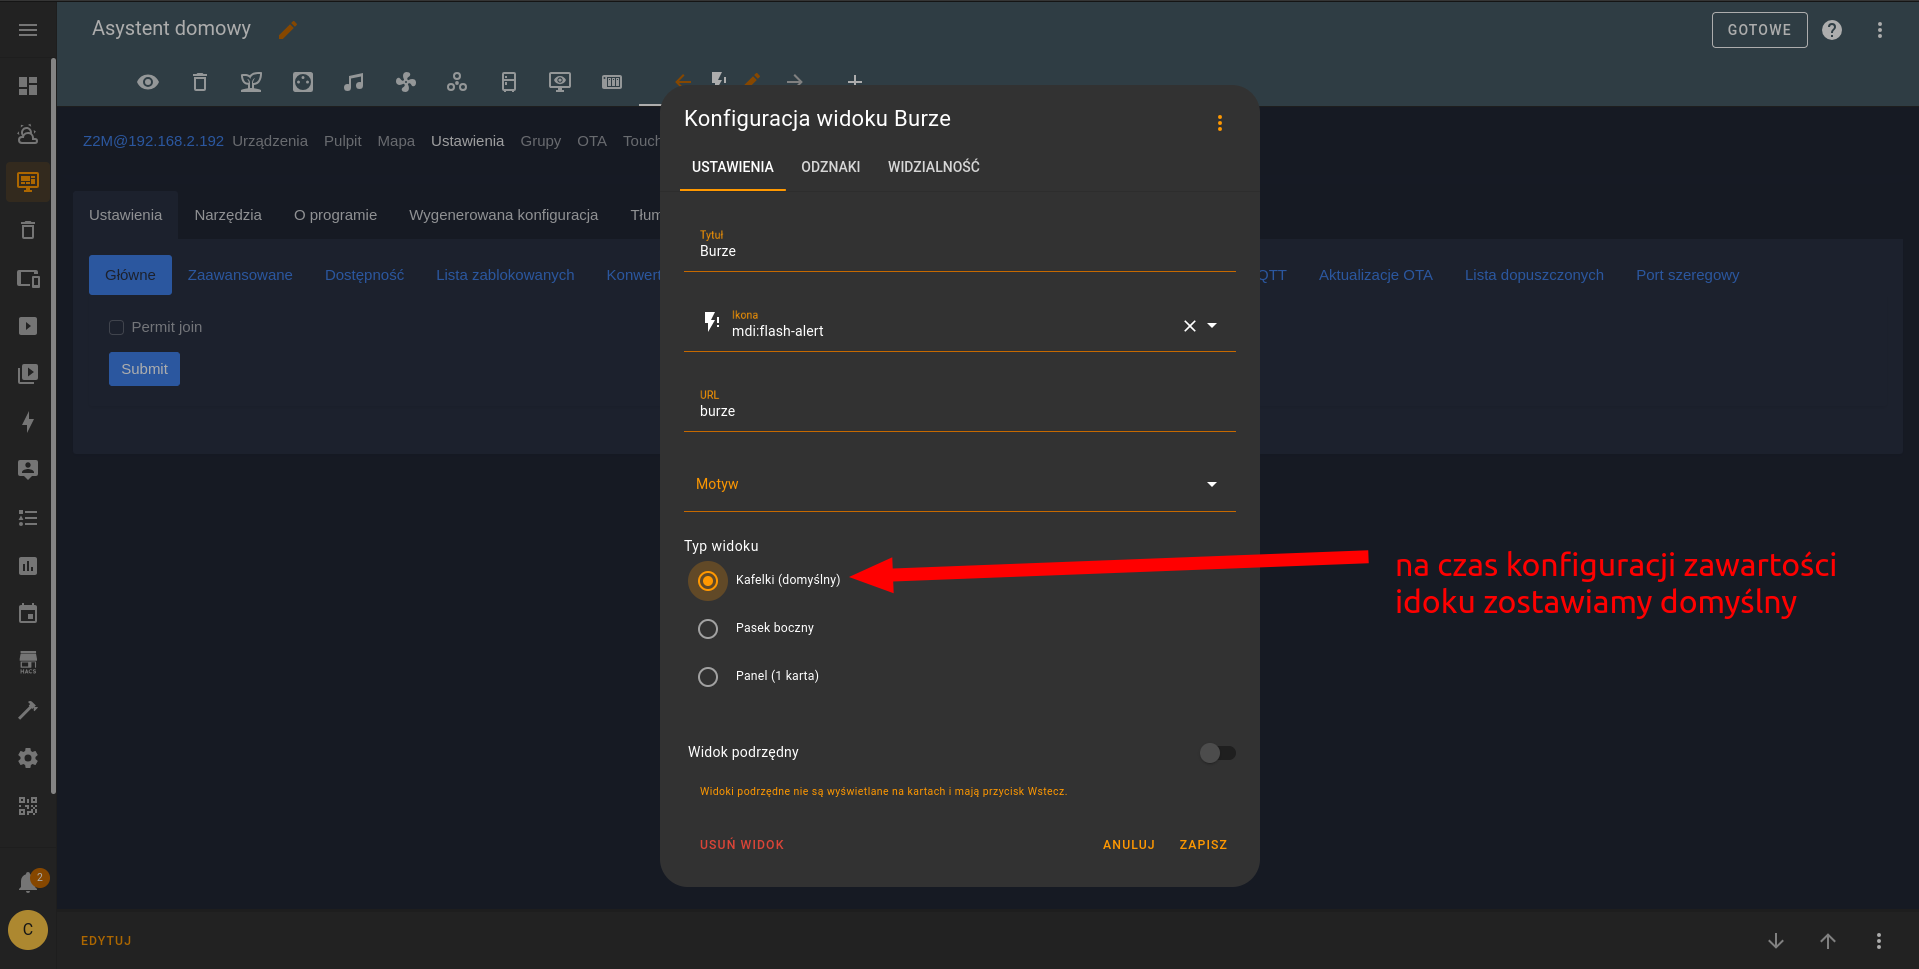Select the Pasek boczny view type

coord(708,629)
